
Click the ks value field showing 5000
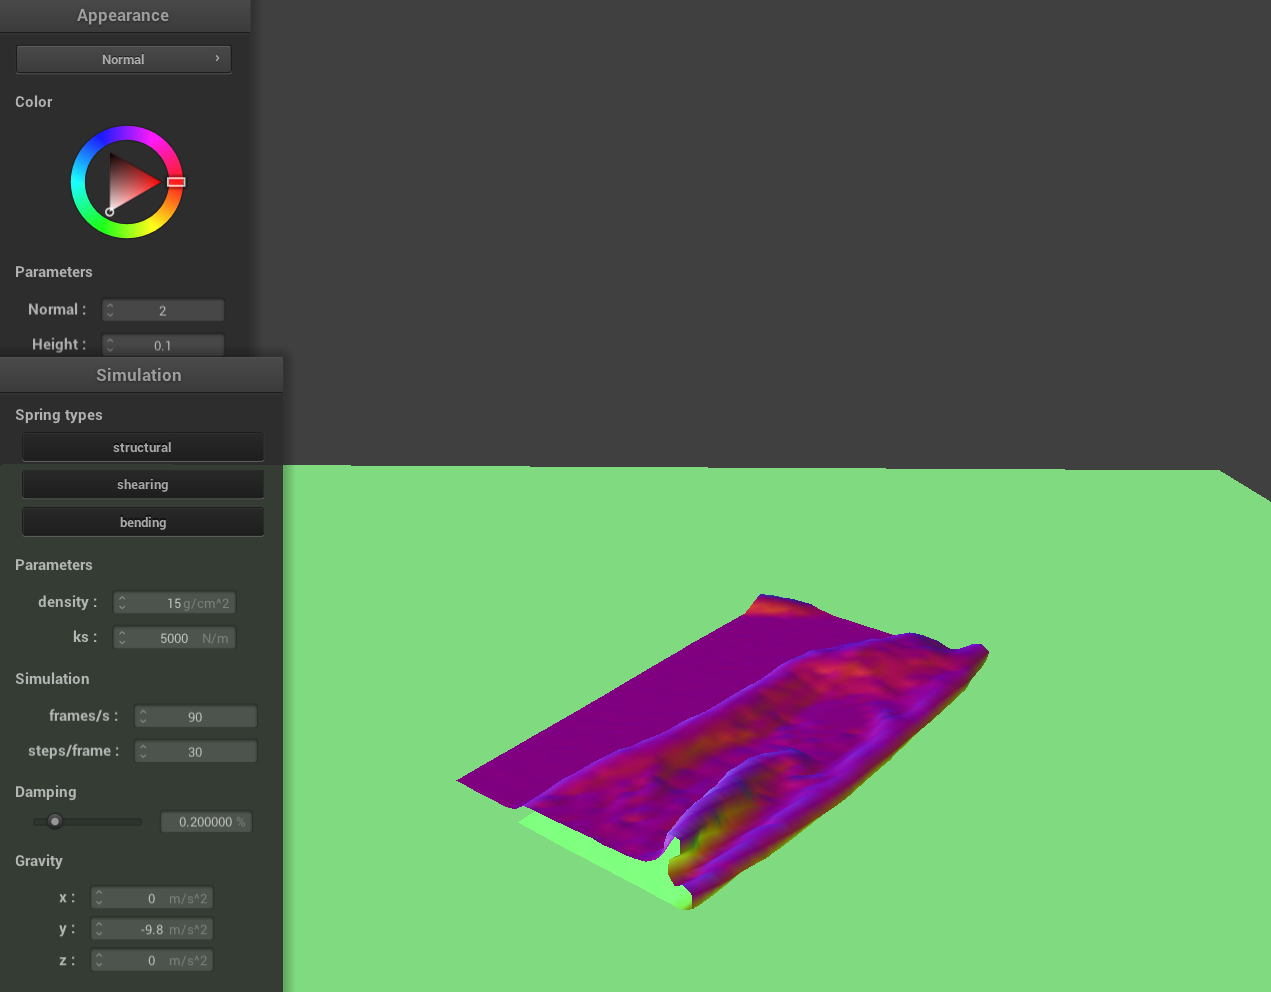tap(174, 638)
